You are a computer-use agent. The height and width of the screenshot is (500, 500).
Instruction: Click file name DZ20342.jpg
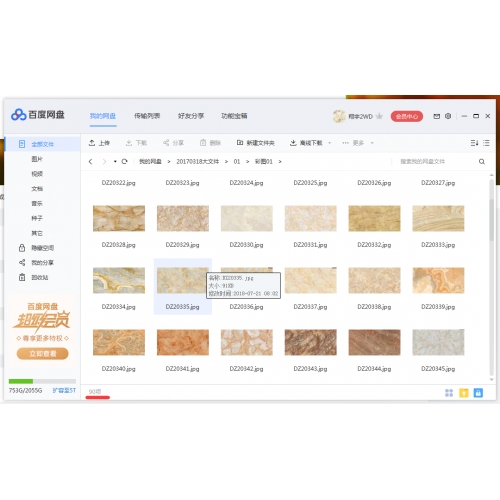(x=246, y=369)
